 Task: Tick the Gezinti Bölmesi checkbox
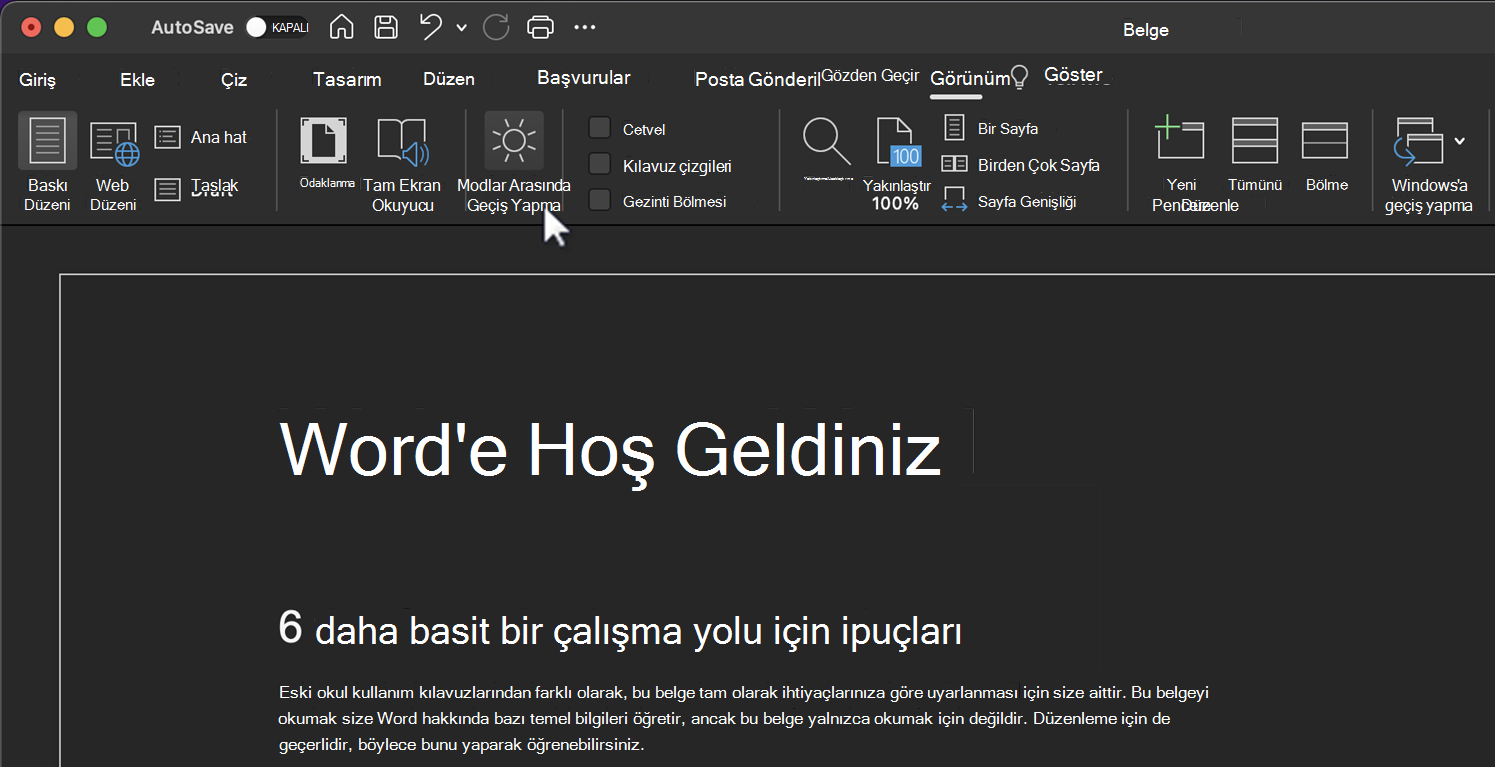click(600, 200)
